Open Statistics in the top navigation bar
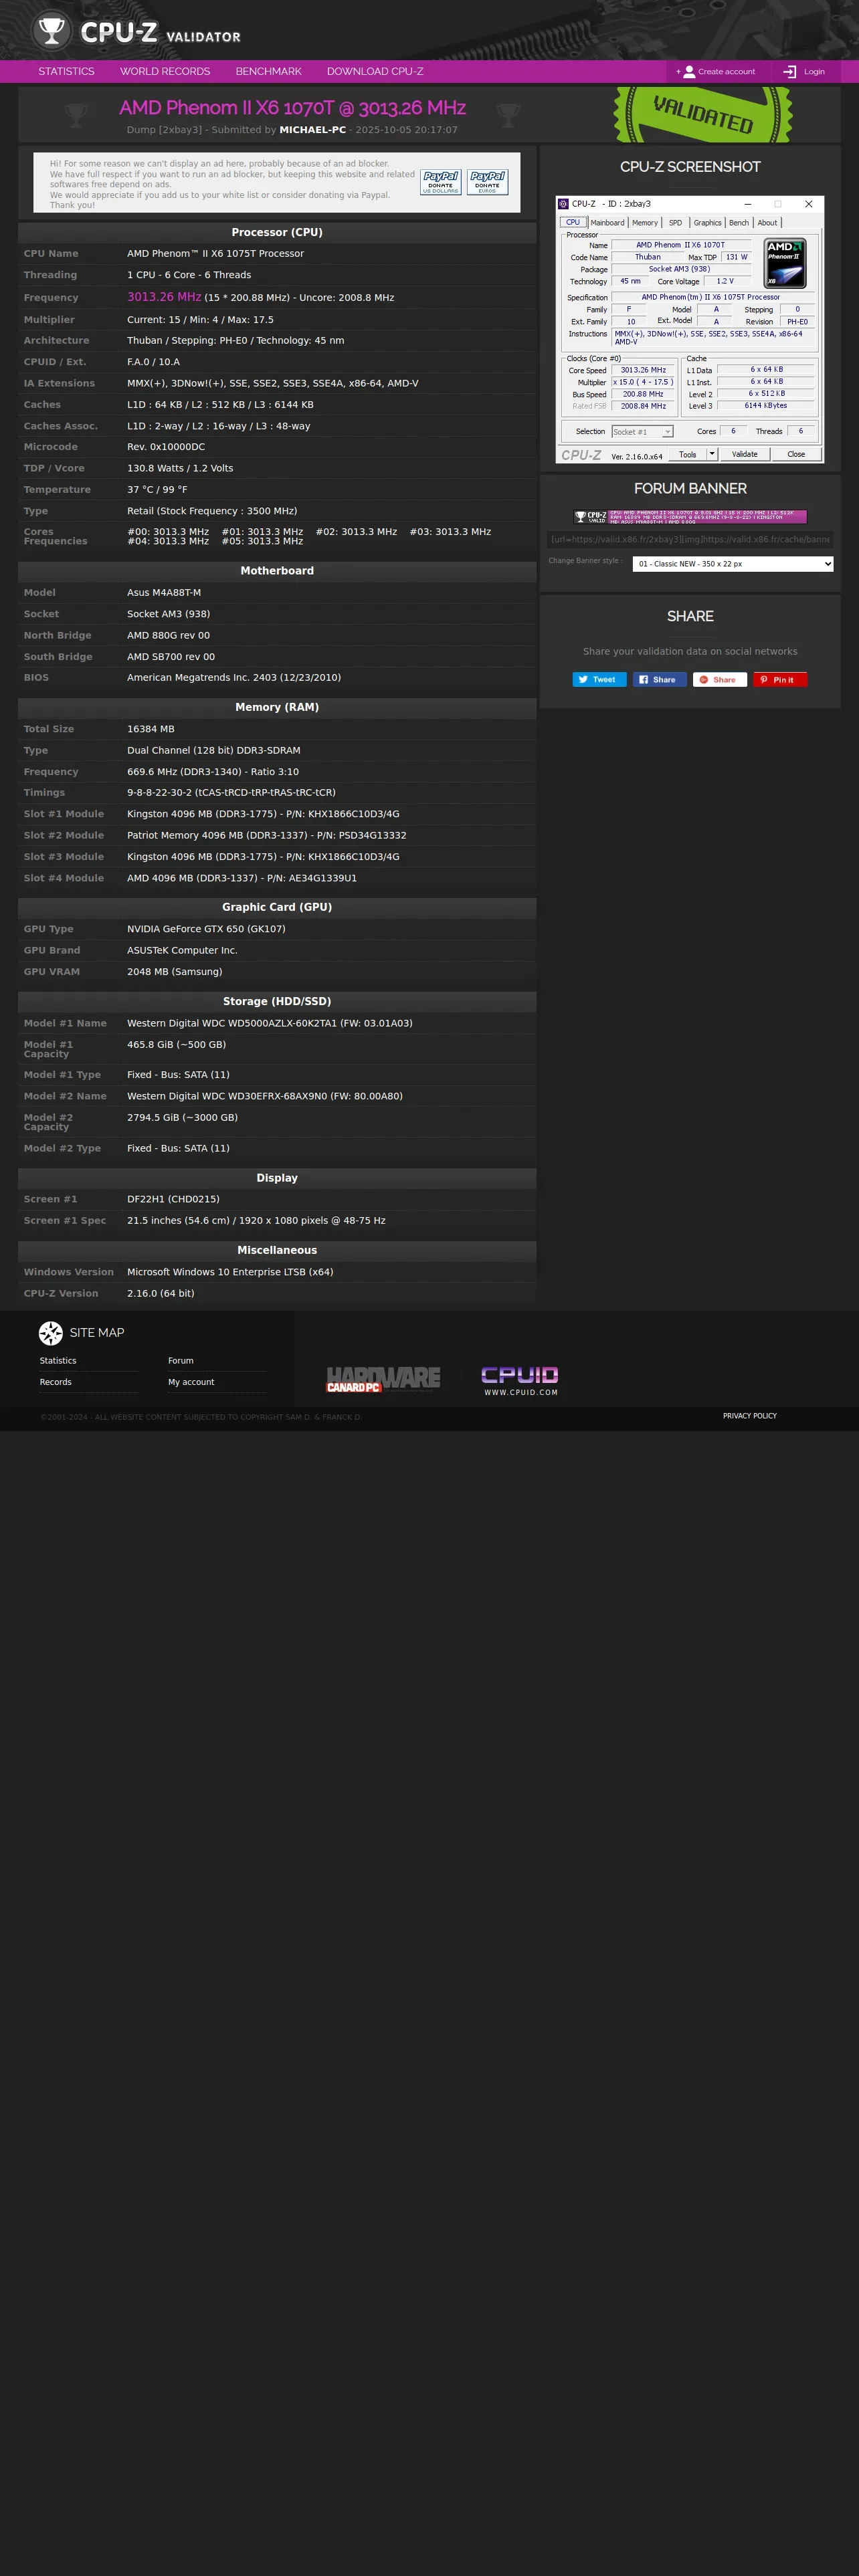859x2576 pixels. (x=66, y=72)
